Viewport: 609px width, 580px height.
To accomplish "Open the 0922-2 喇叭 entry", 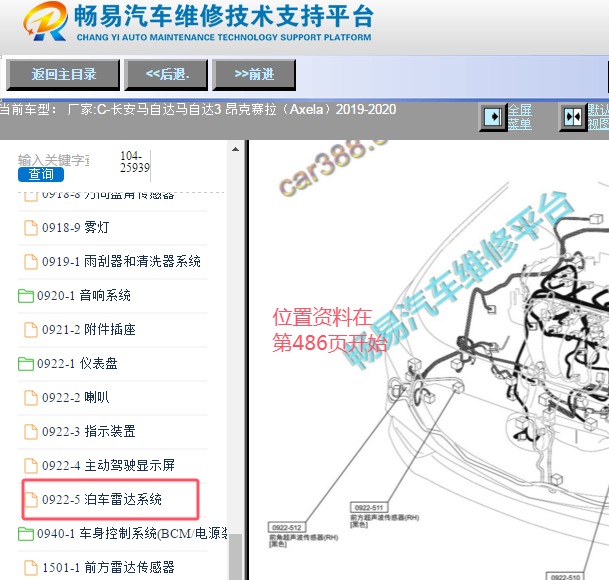I will [76, 397].
